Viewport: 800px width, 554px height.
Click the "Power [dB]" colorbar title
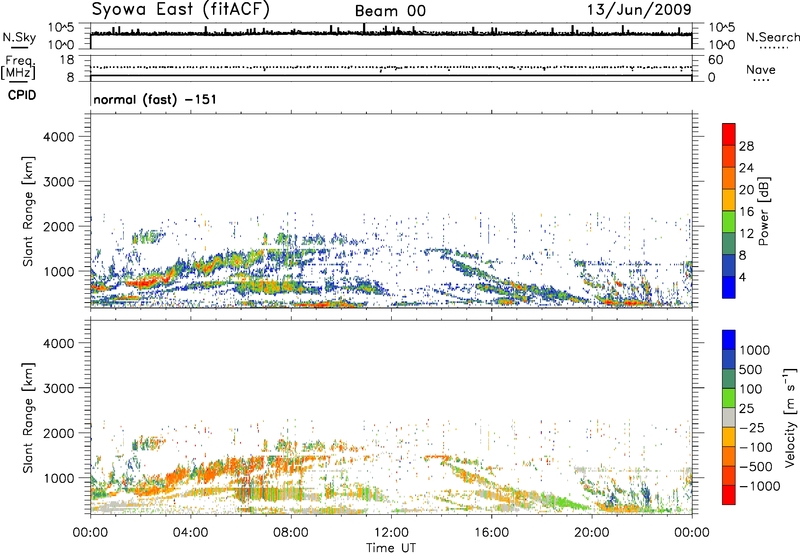[763, 211]
